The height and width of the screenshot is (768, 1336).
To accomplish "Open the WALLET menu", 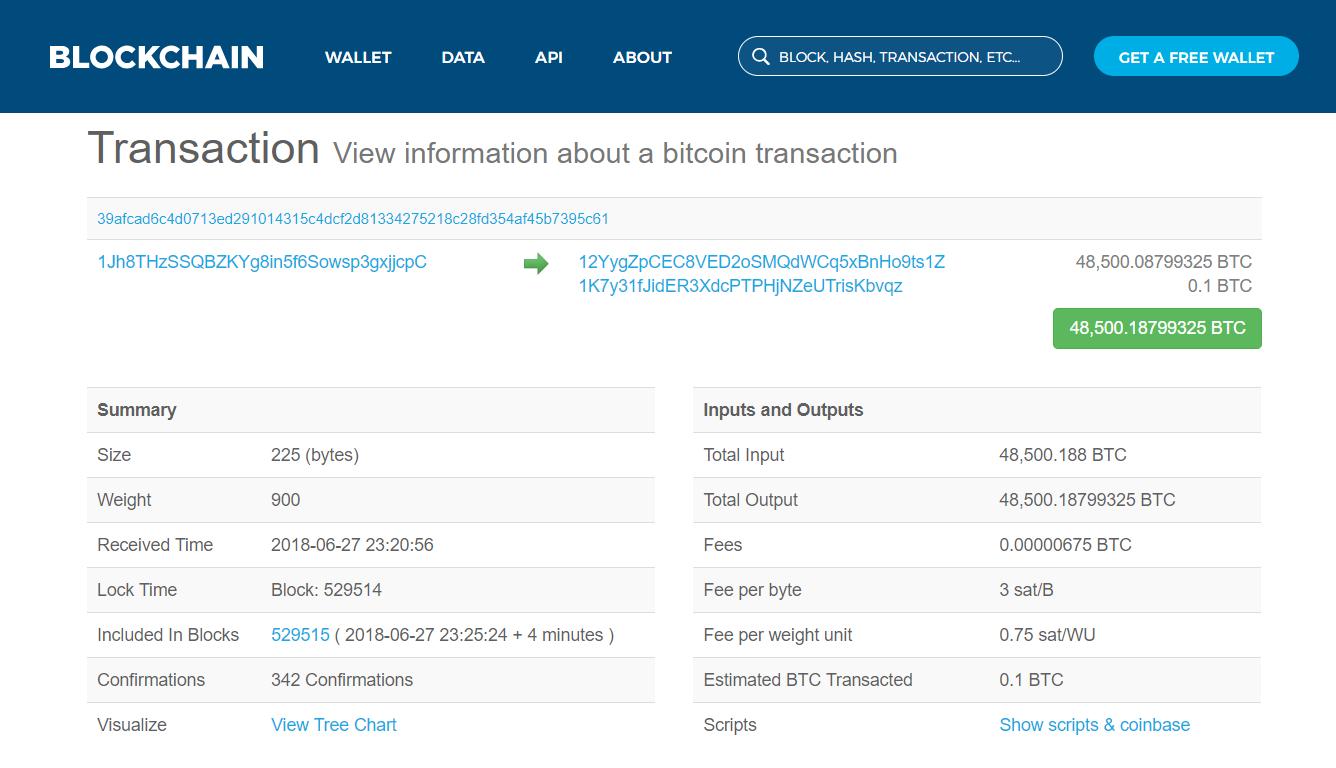I will 357,57.
